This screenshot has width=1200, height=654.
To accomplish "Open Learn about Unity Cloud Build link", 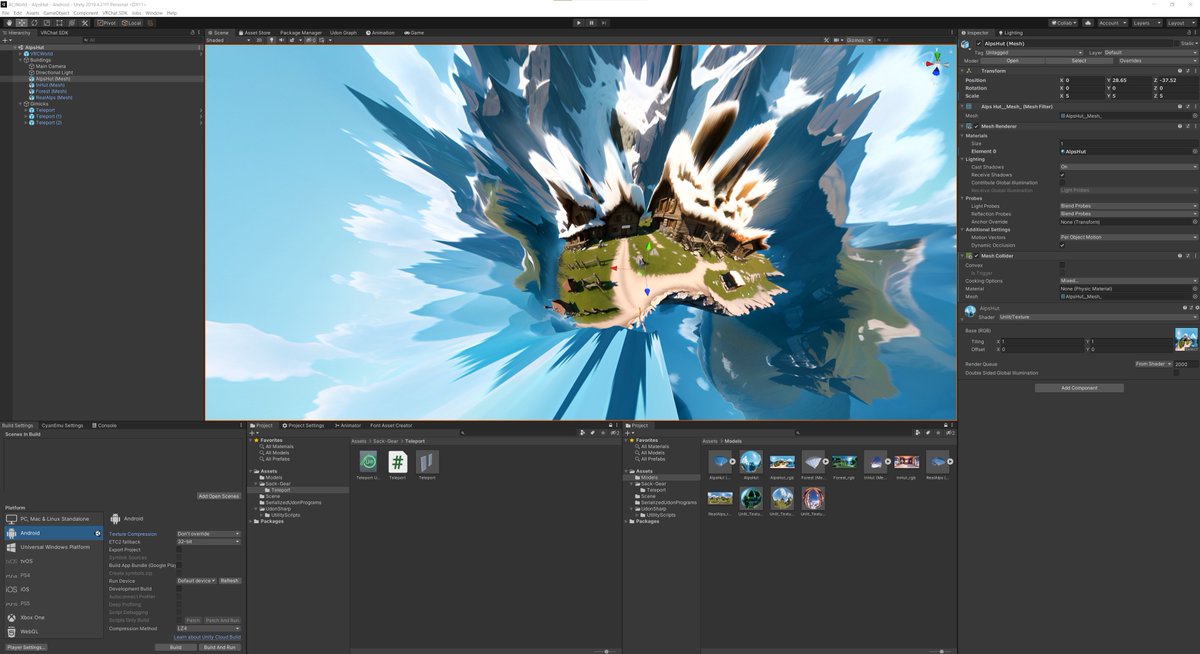I will (x=206, y=637).
